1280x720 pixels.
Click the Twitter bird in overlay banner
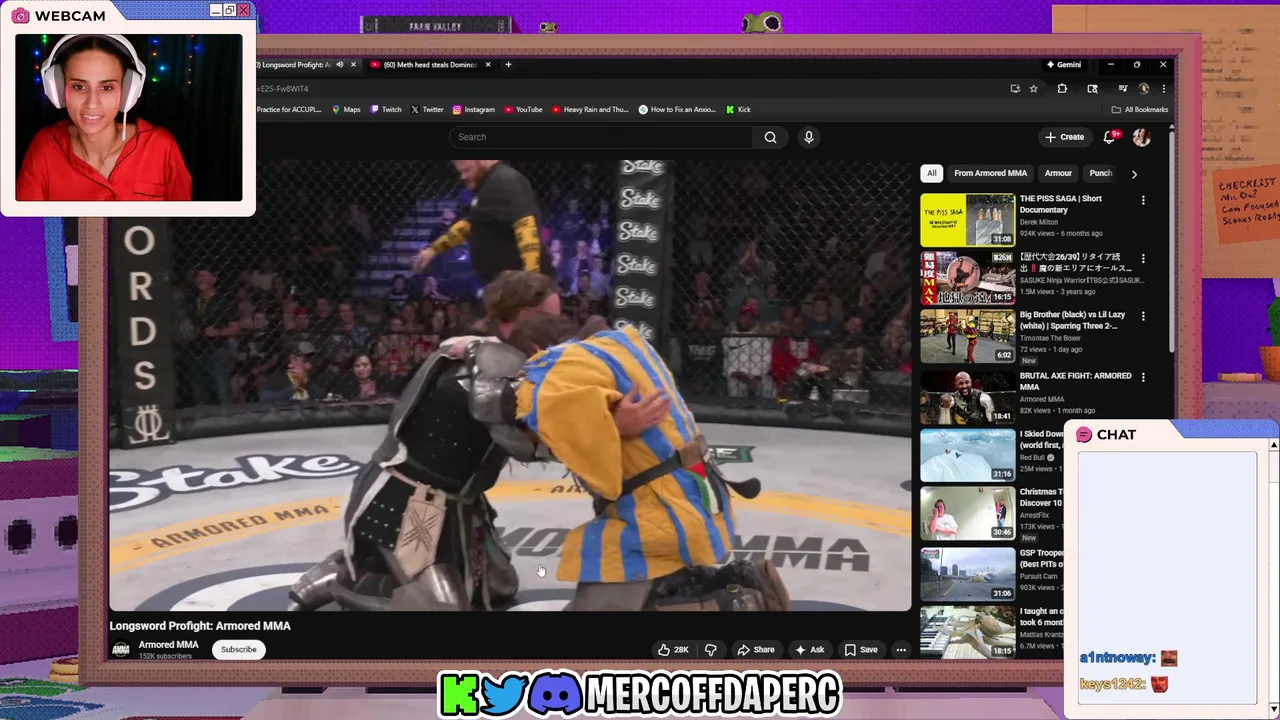coord(506,694)
